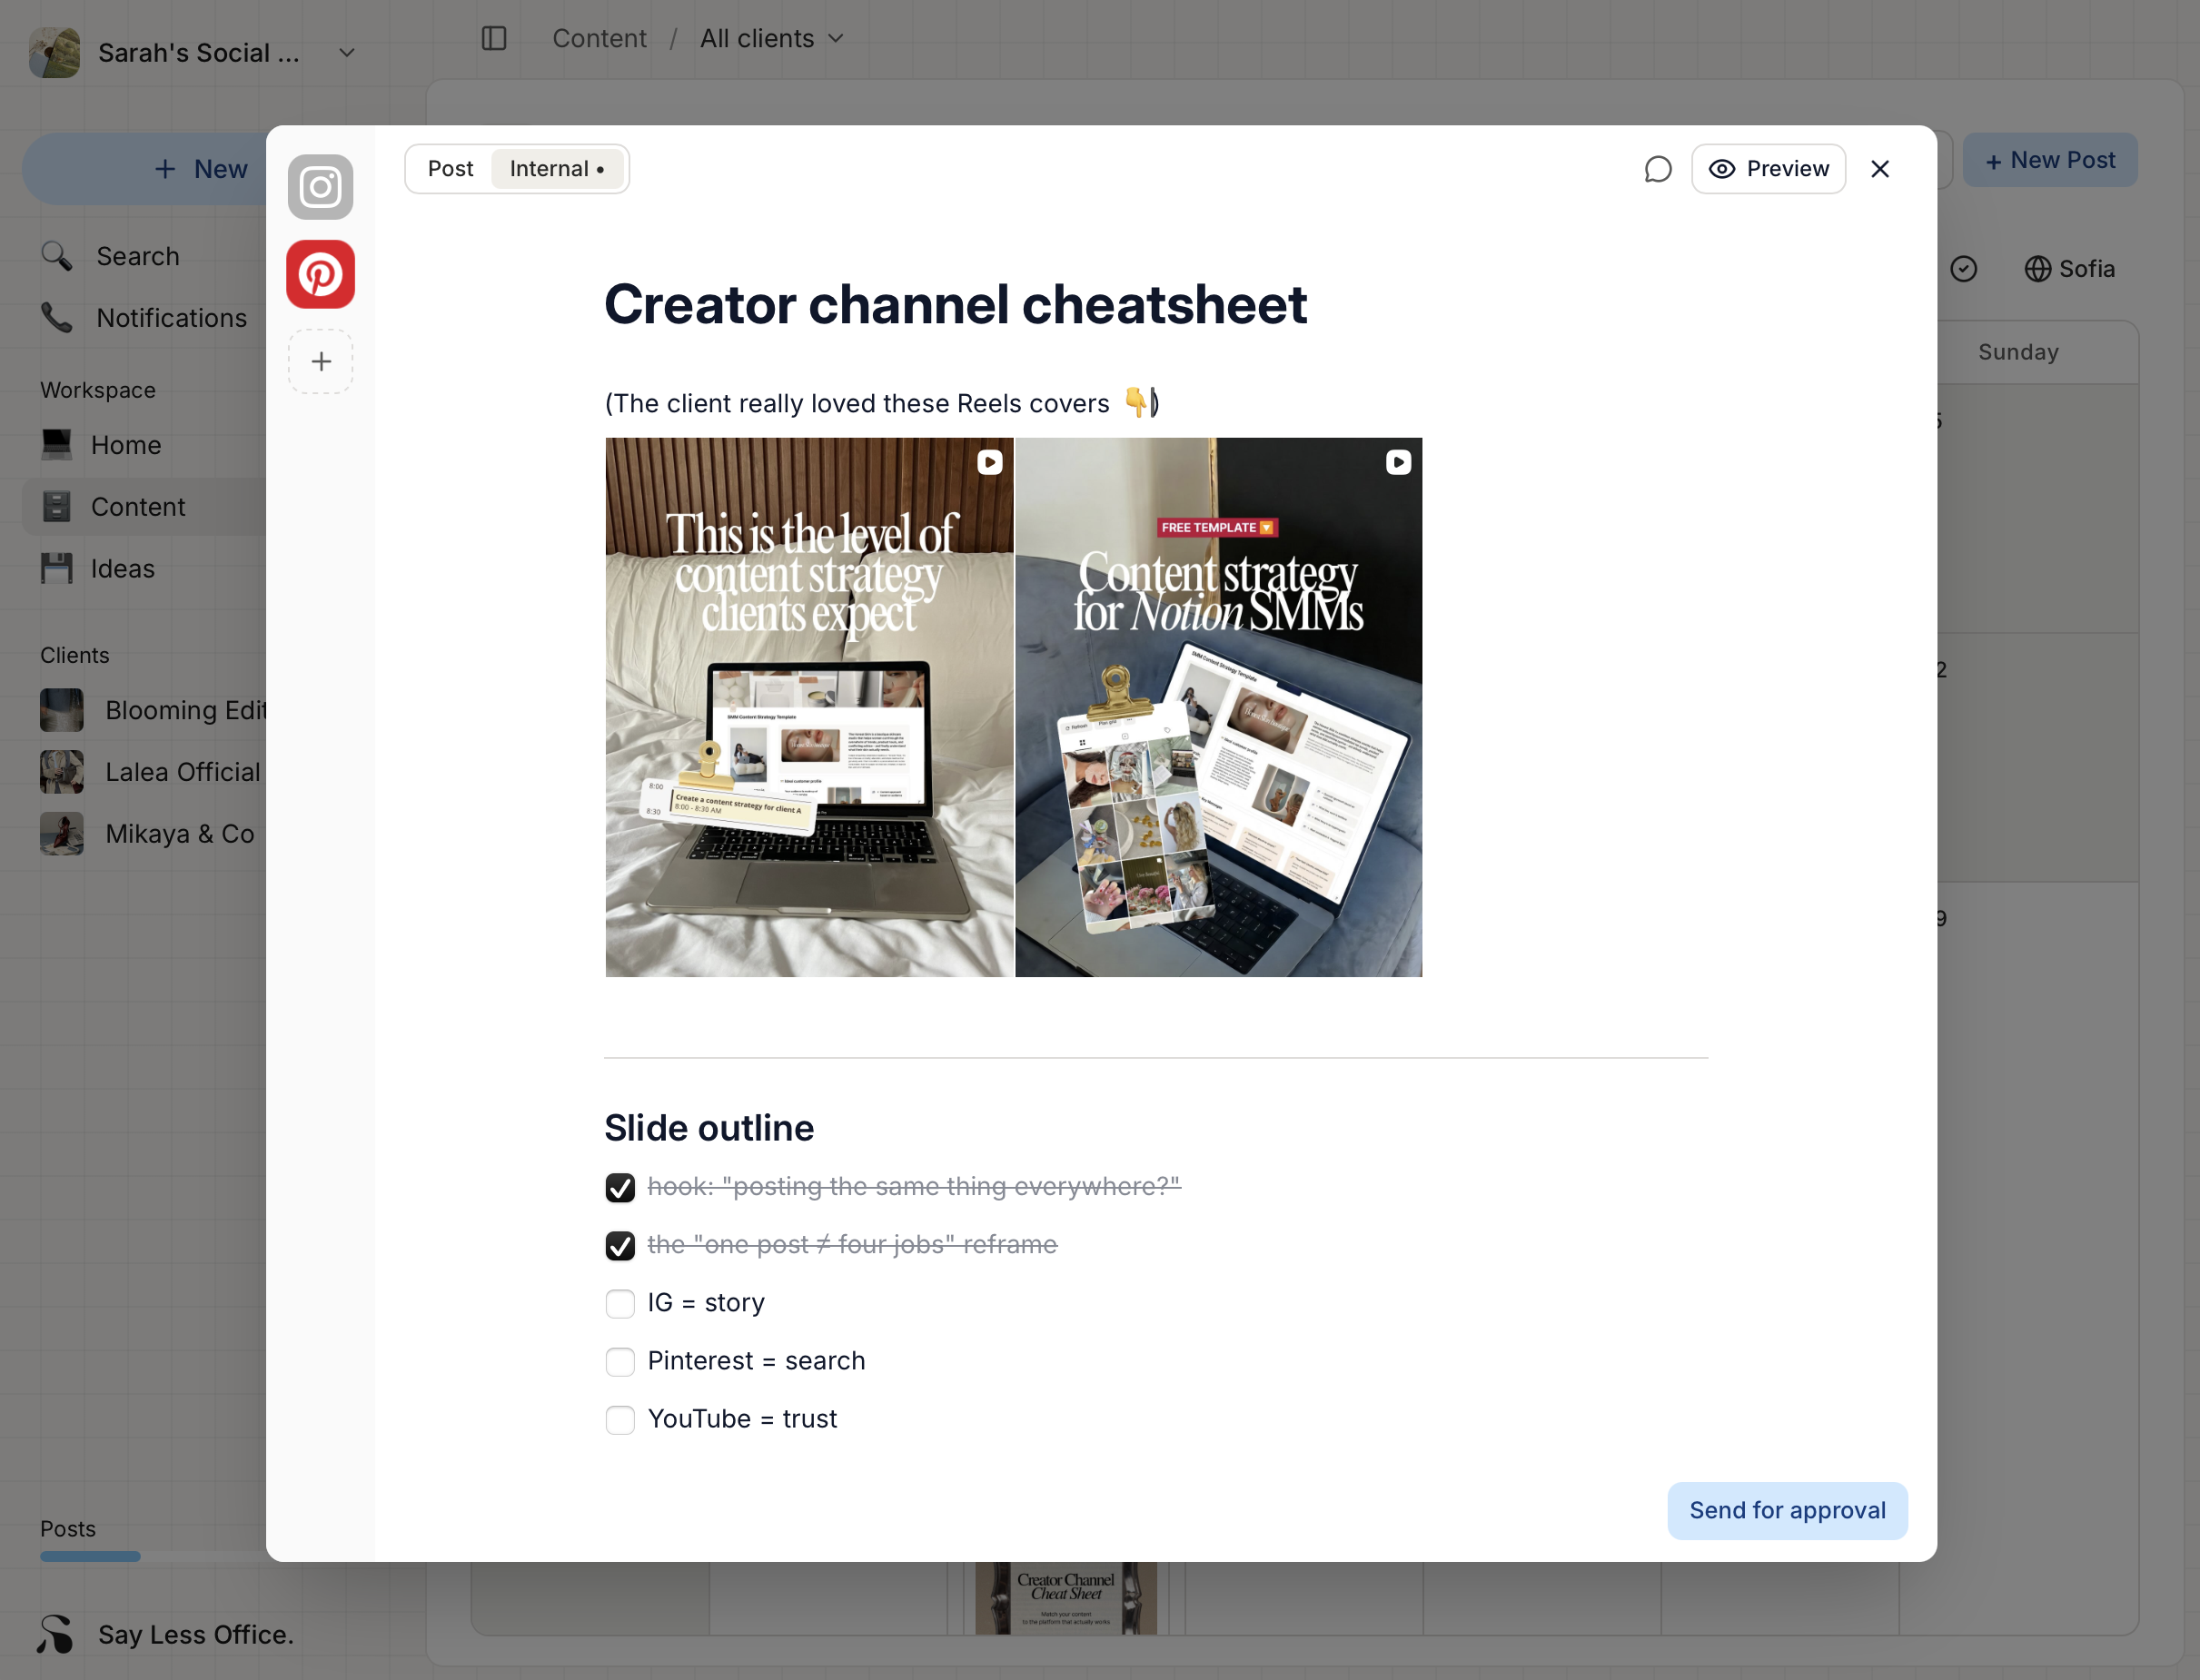The width and height of the screenshot is (2200, 1680).
Task: Check the Pinterest = search checkbox
Action: (620, 1361)
